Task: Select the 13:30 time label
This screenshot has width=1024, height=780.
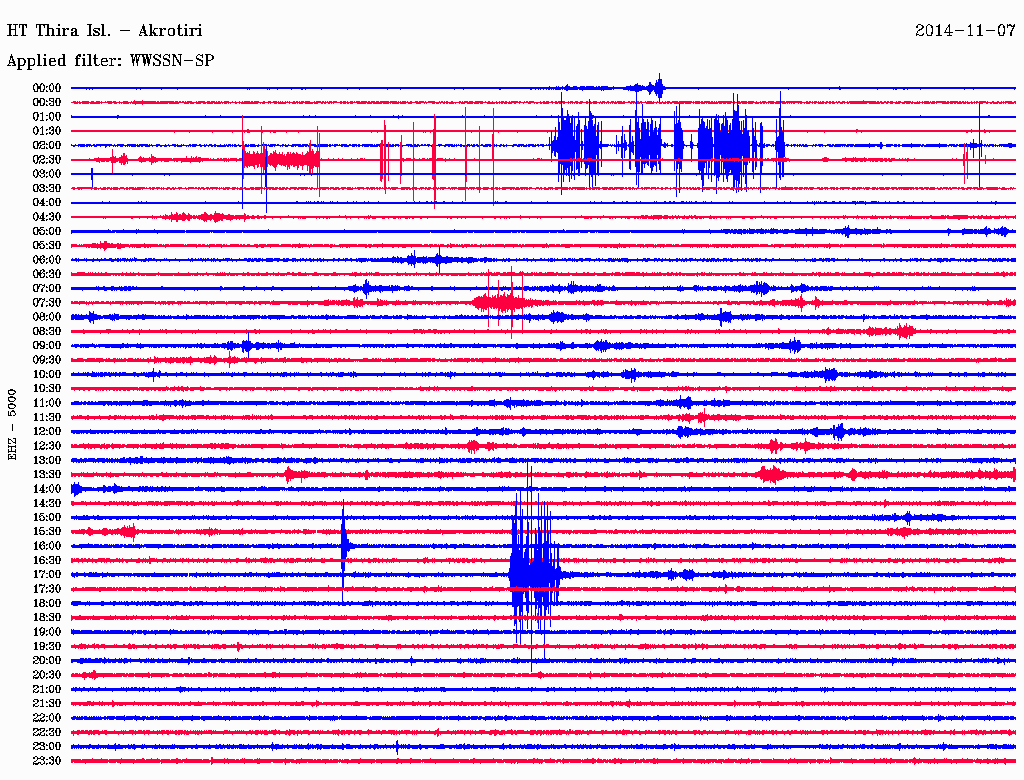Action: click(x=47, y=474)
